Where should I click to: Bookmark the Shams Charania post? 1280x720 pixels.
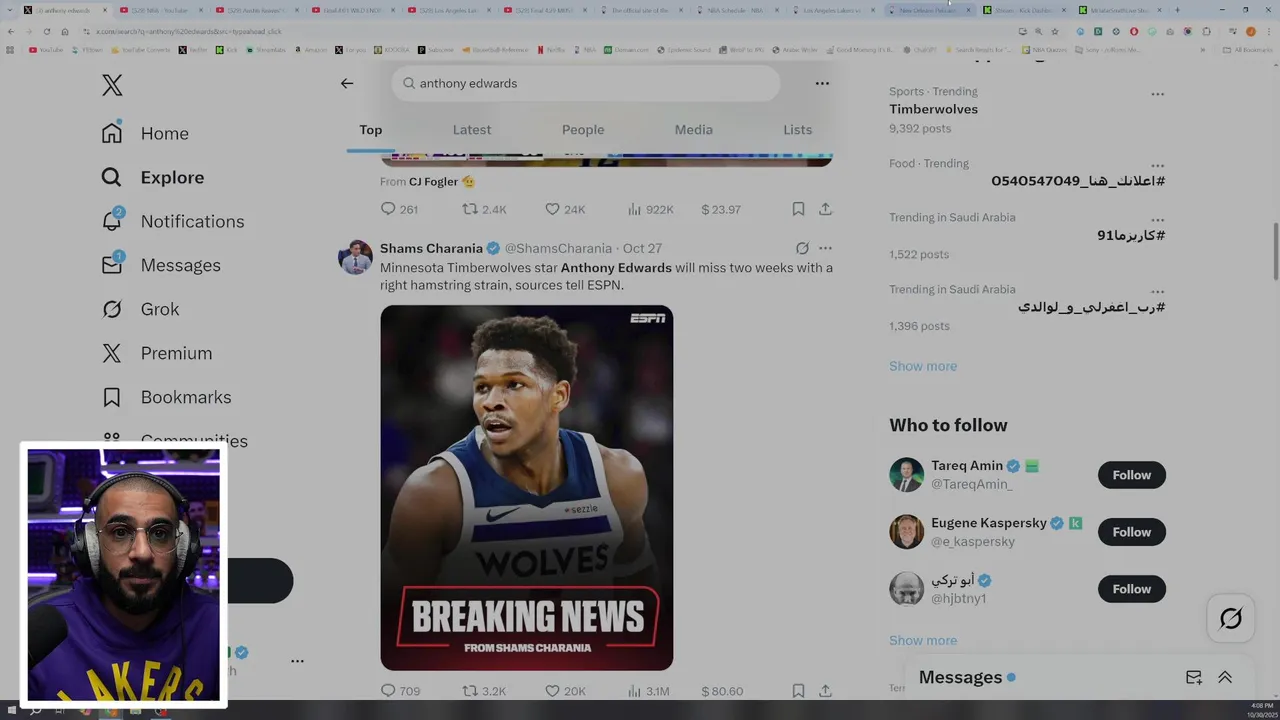[x=798, y=691]
